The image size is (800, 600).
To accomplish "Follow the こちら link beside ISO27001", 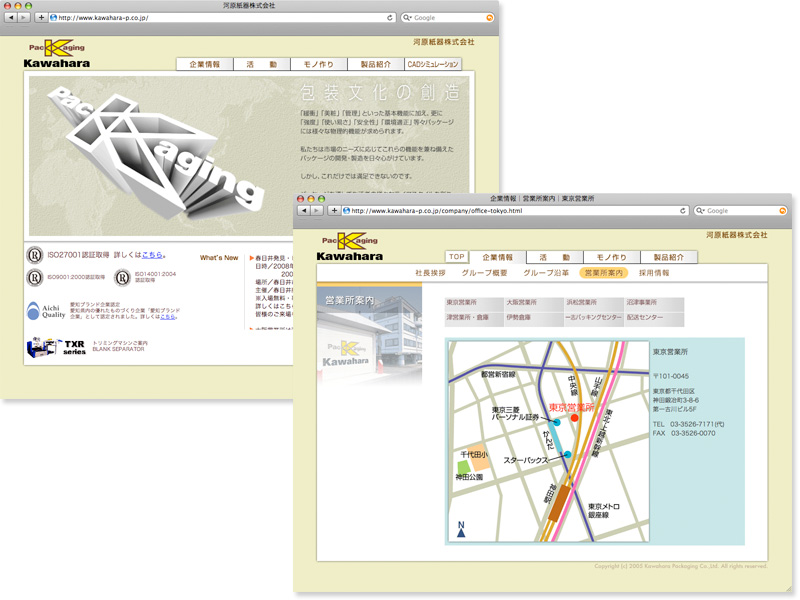I will [x=152, y=255].
